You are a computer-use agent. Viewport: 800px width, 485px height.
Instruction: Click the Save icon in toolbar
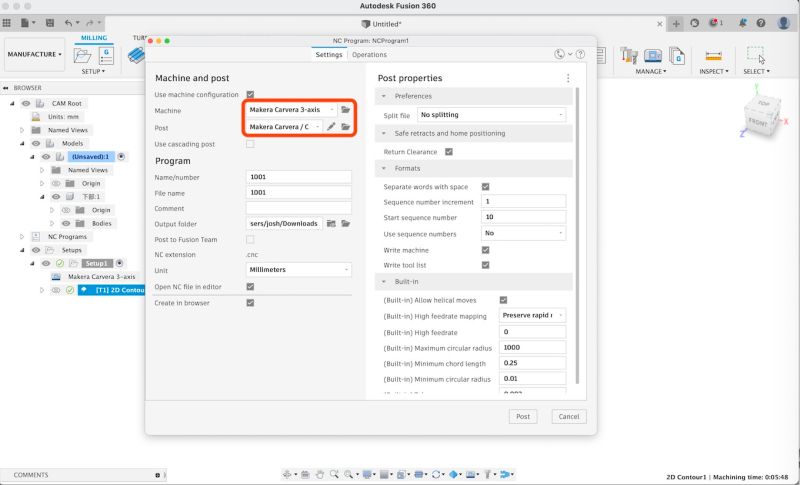[x=50, y=23]
